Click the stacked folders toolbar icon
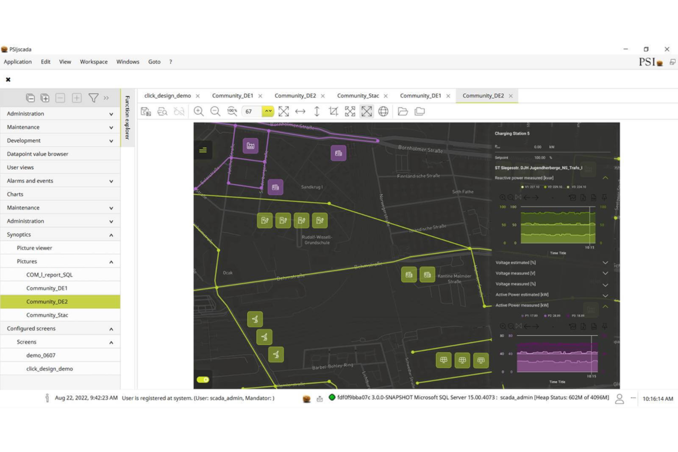Image resolution: width=678 pixels, height=452 pixels. 420,112
